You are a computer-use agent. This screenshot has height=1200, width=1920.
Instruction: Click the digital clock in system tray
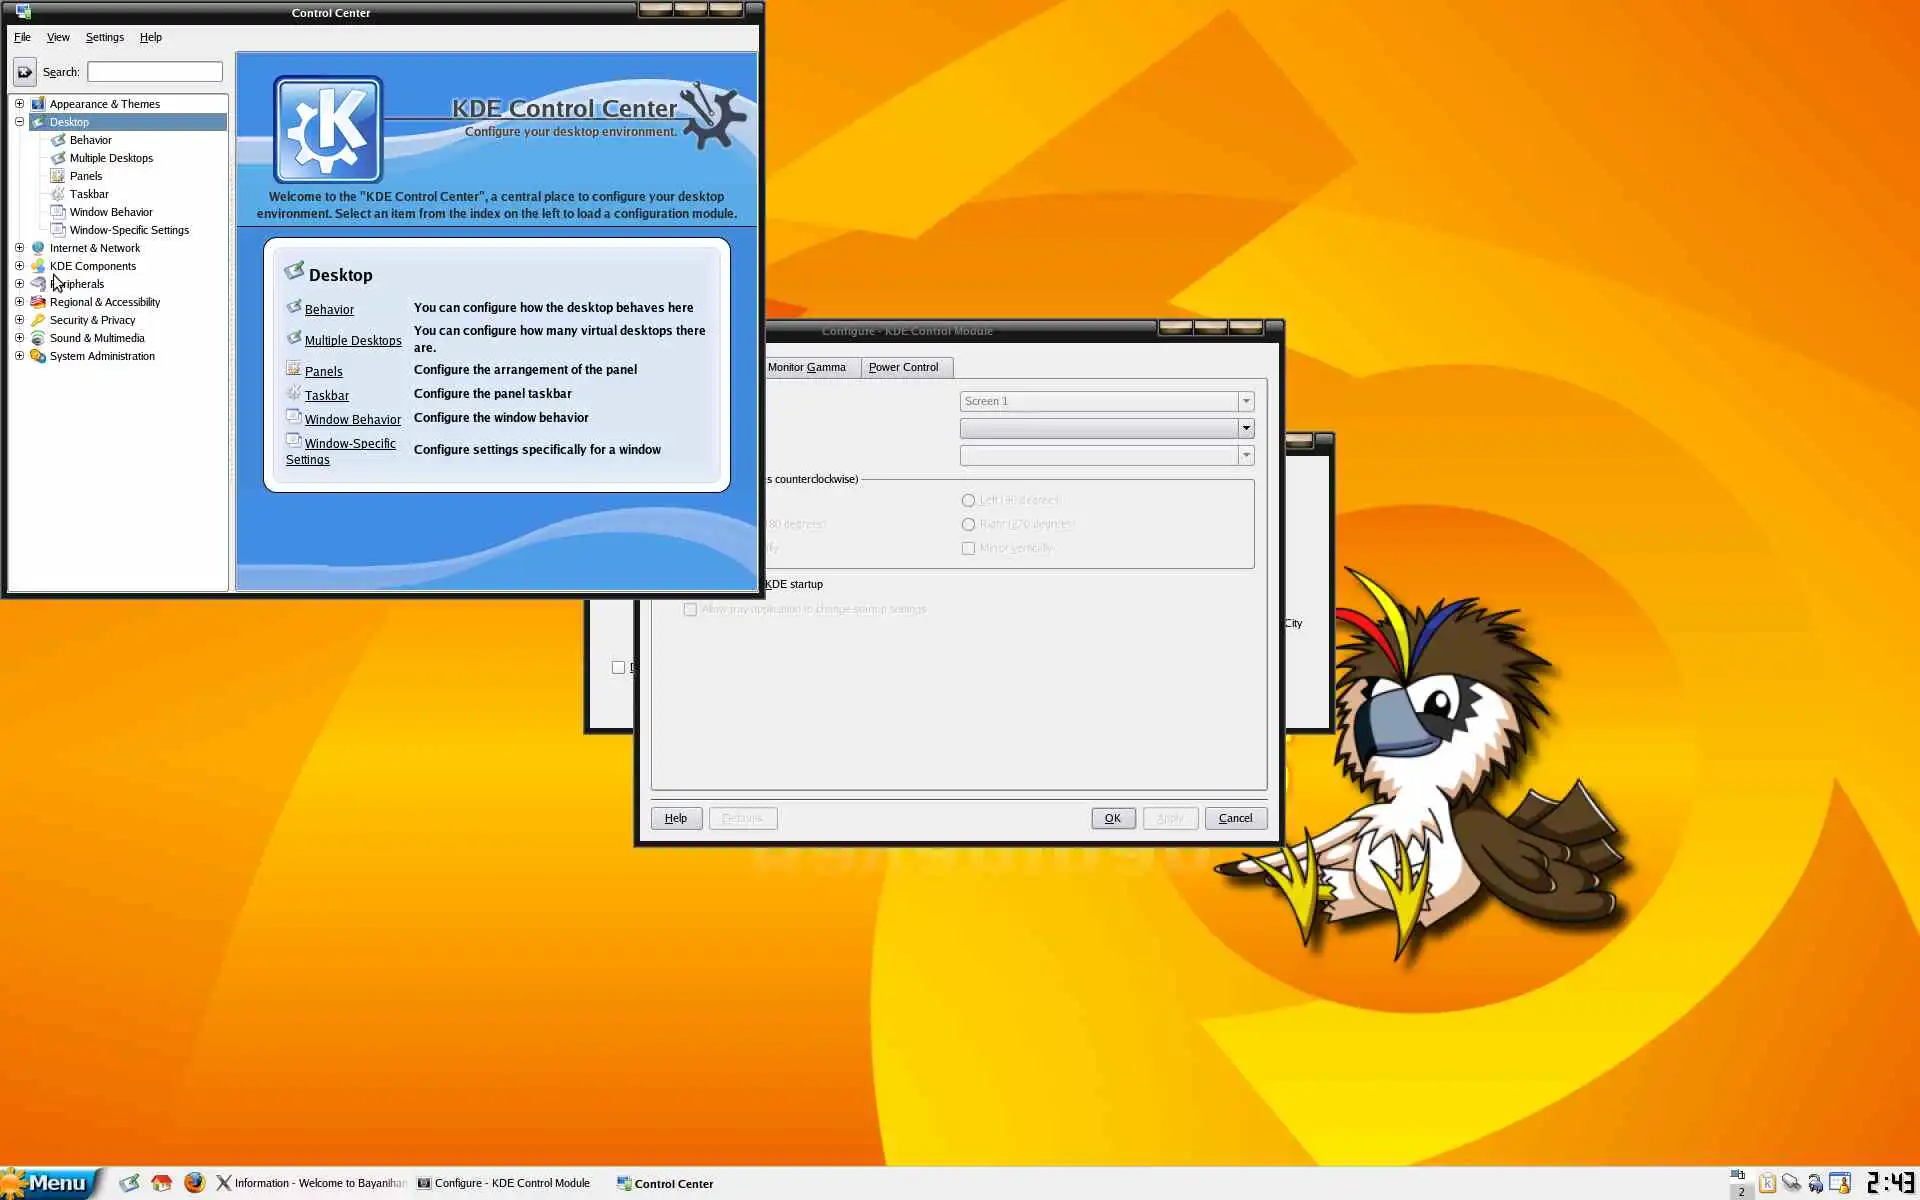point(1890,1183)
